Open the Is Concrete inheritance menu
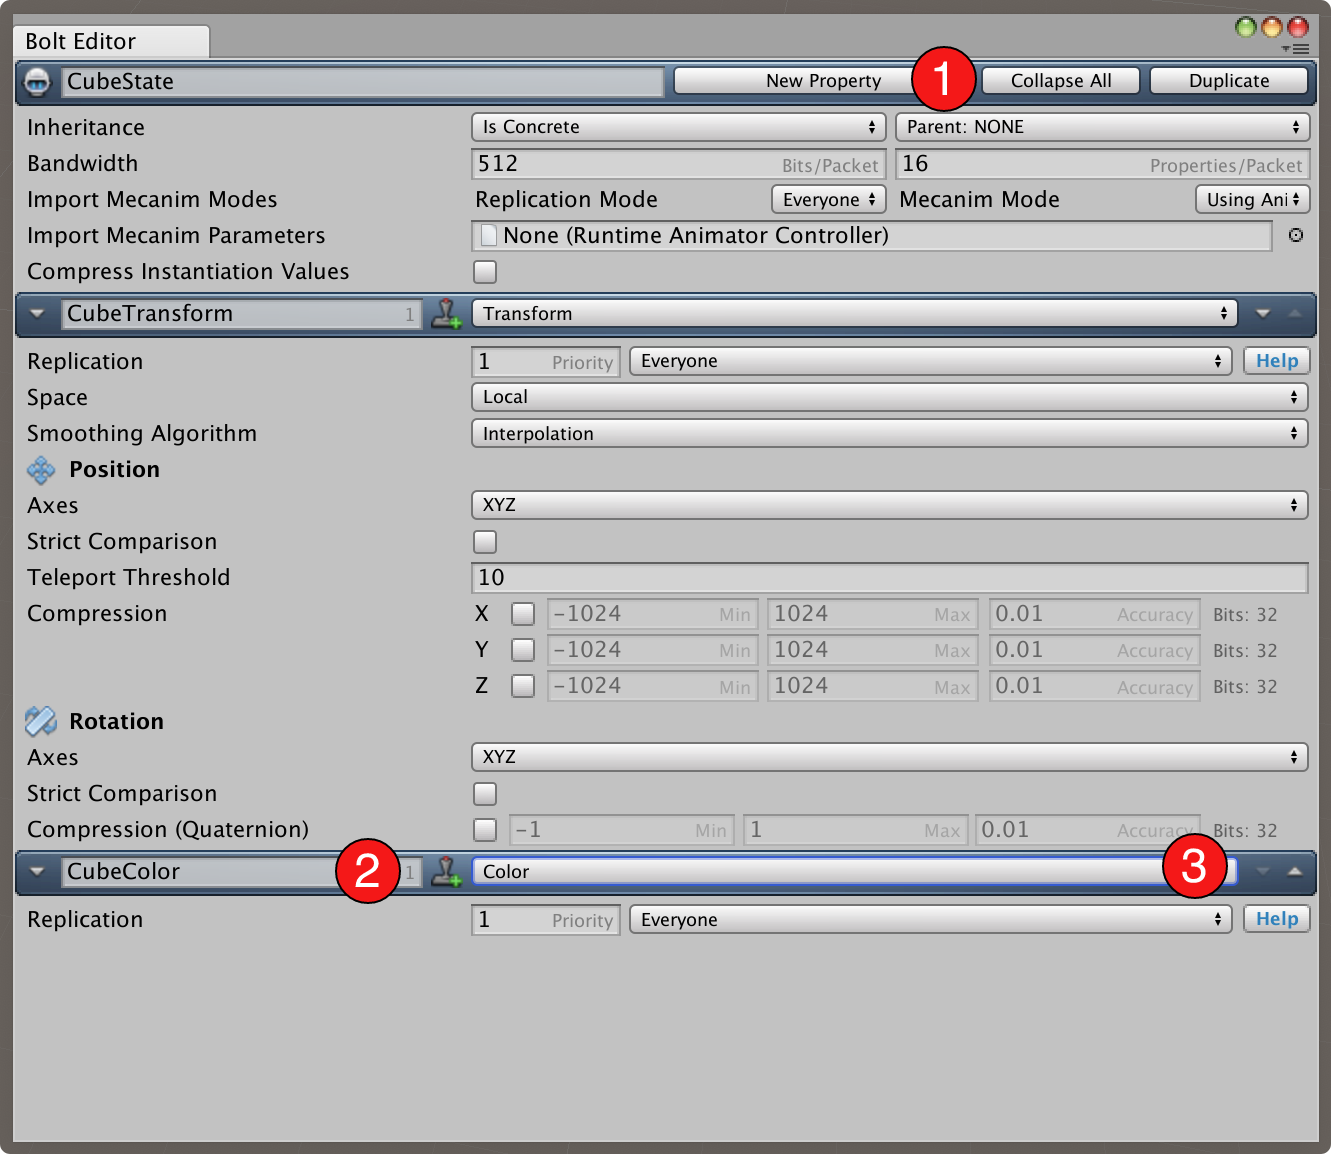This screenshot has height=1154, width=1331. [x=678, y=127]
